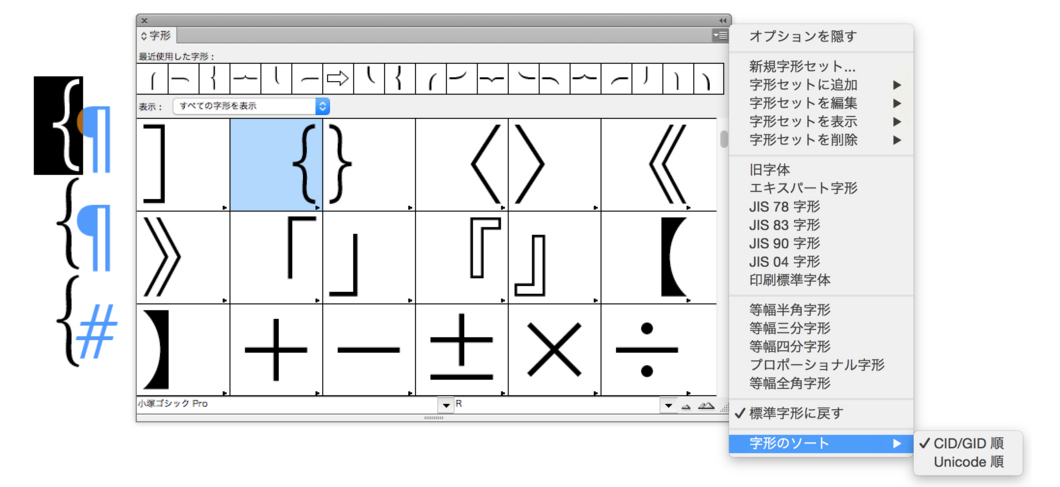Choose 印刷標準字体 from the menu
The width and height of the screenshot is (1060, 487).
tap(821, 279)
